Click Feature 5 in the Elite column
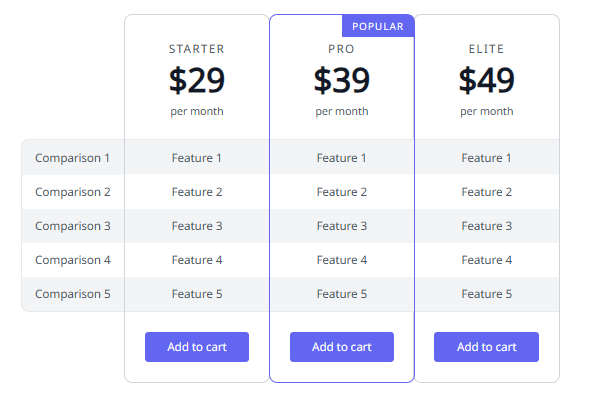Screen dimensions: 600x400 [487, 294]
